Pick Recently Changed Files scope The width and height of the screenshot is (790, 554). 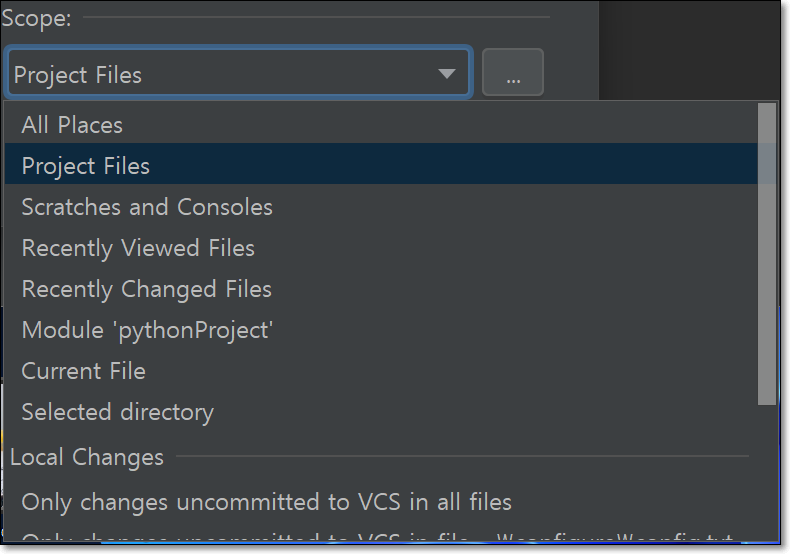click(x=380, y=289)
